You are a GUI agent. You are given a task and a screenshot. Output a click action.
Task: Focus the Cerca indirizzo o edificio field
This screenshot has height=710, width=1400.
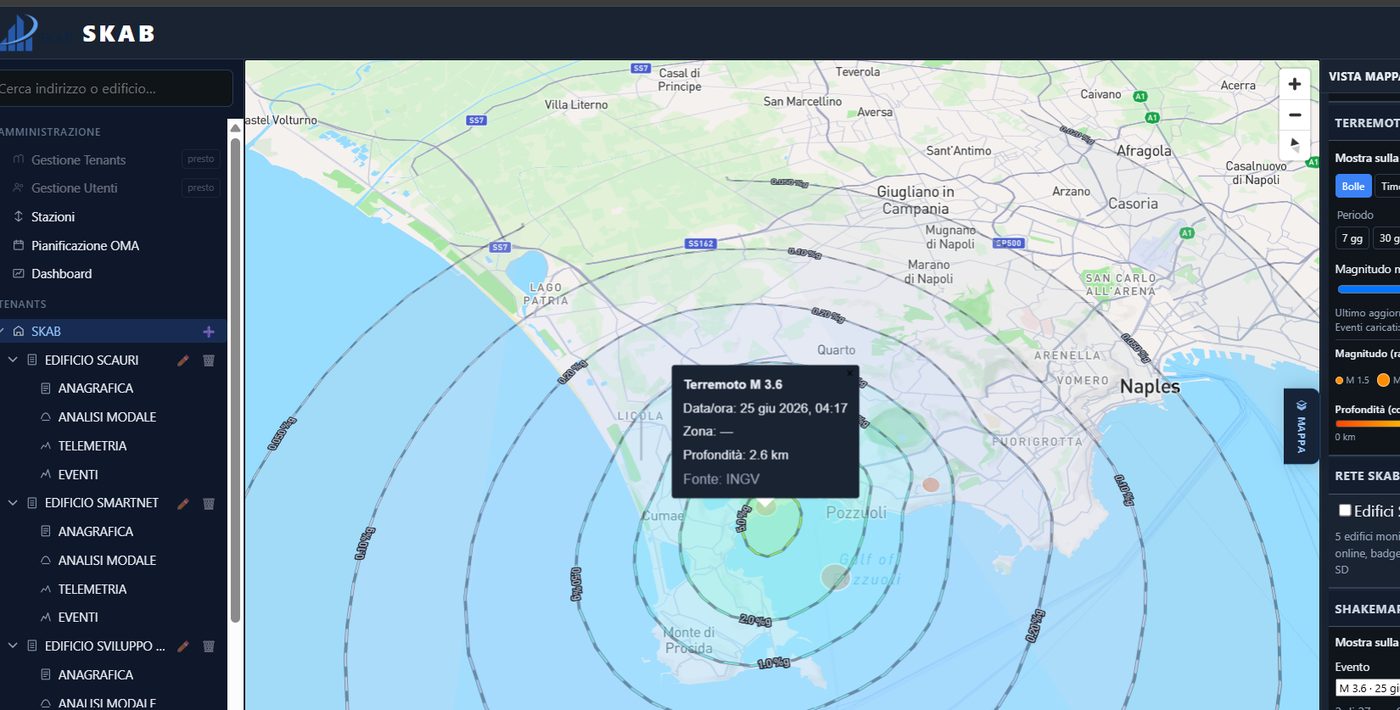114,88
